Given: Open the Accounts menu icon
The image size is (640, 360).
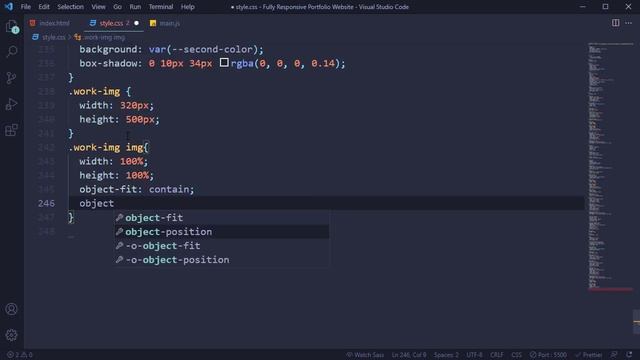Looking at the screenshot, I should click(11, 309).
